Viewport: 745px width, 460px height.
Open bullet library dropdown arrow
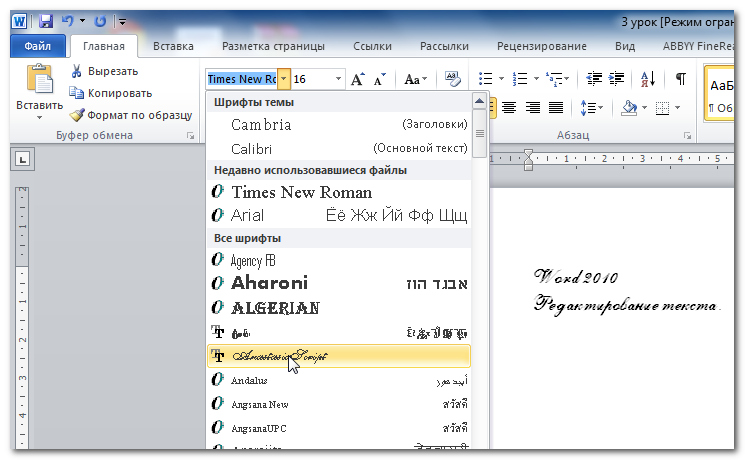(501, 78)
